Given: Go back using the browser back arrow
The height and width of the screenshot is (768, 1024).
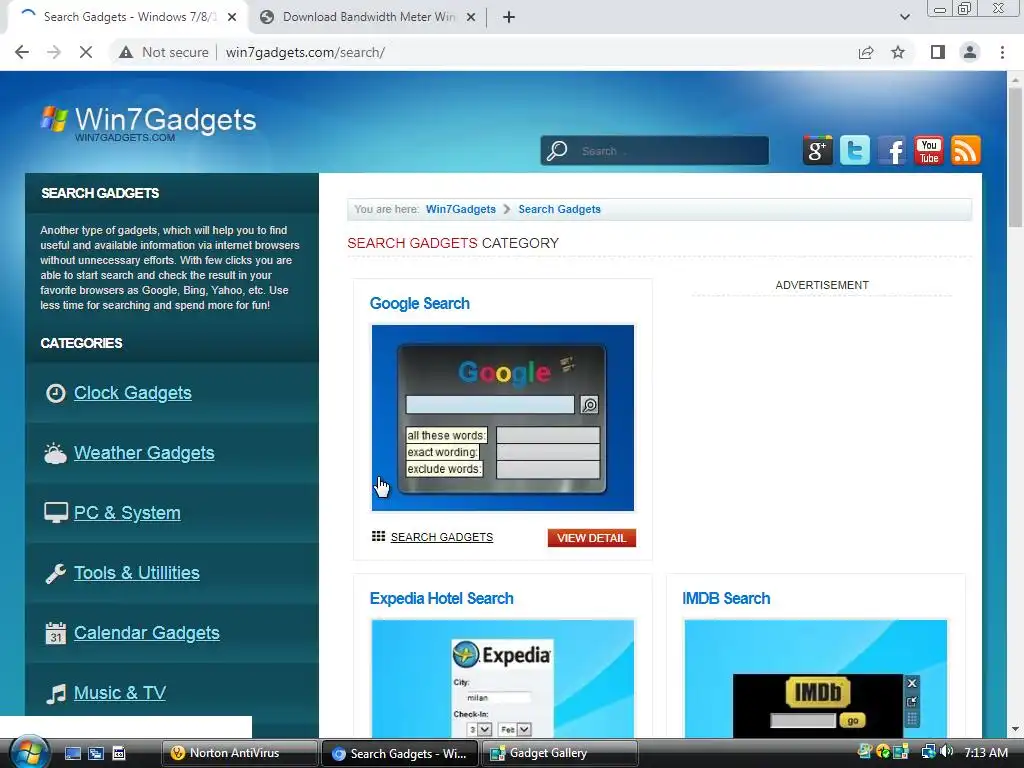Looking at the screenshot, I should click(x=22, y=52).
